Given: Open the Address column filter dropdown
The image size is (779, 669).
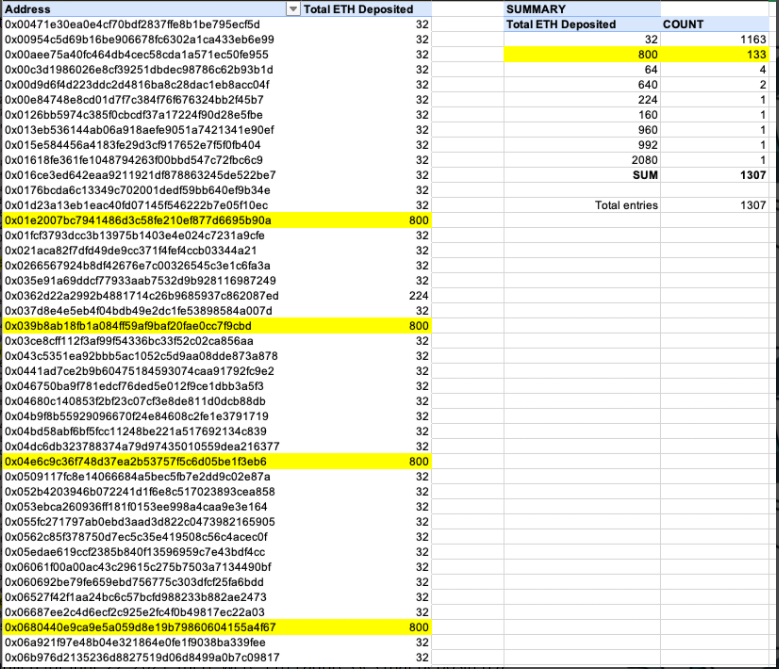Looking at the screenshot, I should 293,9.
